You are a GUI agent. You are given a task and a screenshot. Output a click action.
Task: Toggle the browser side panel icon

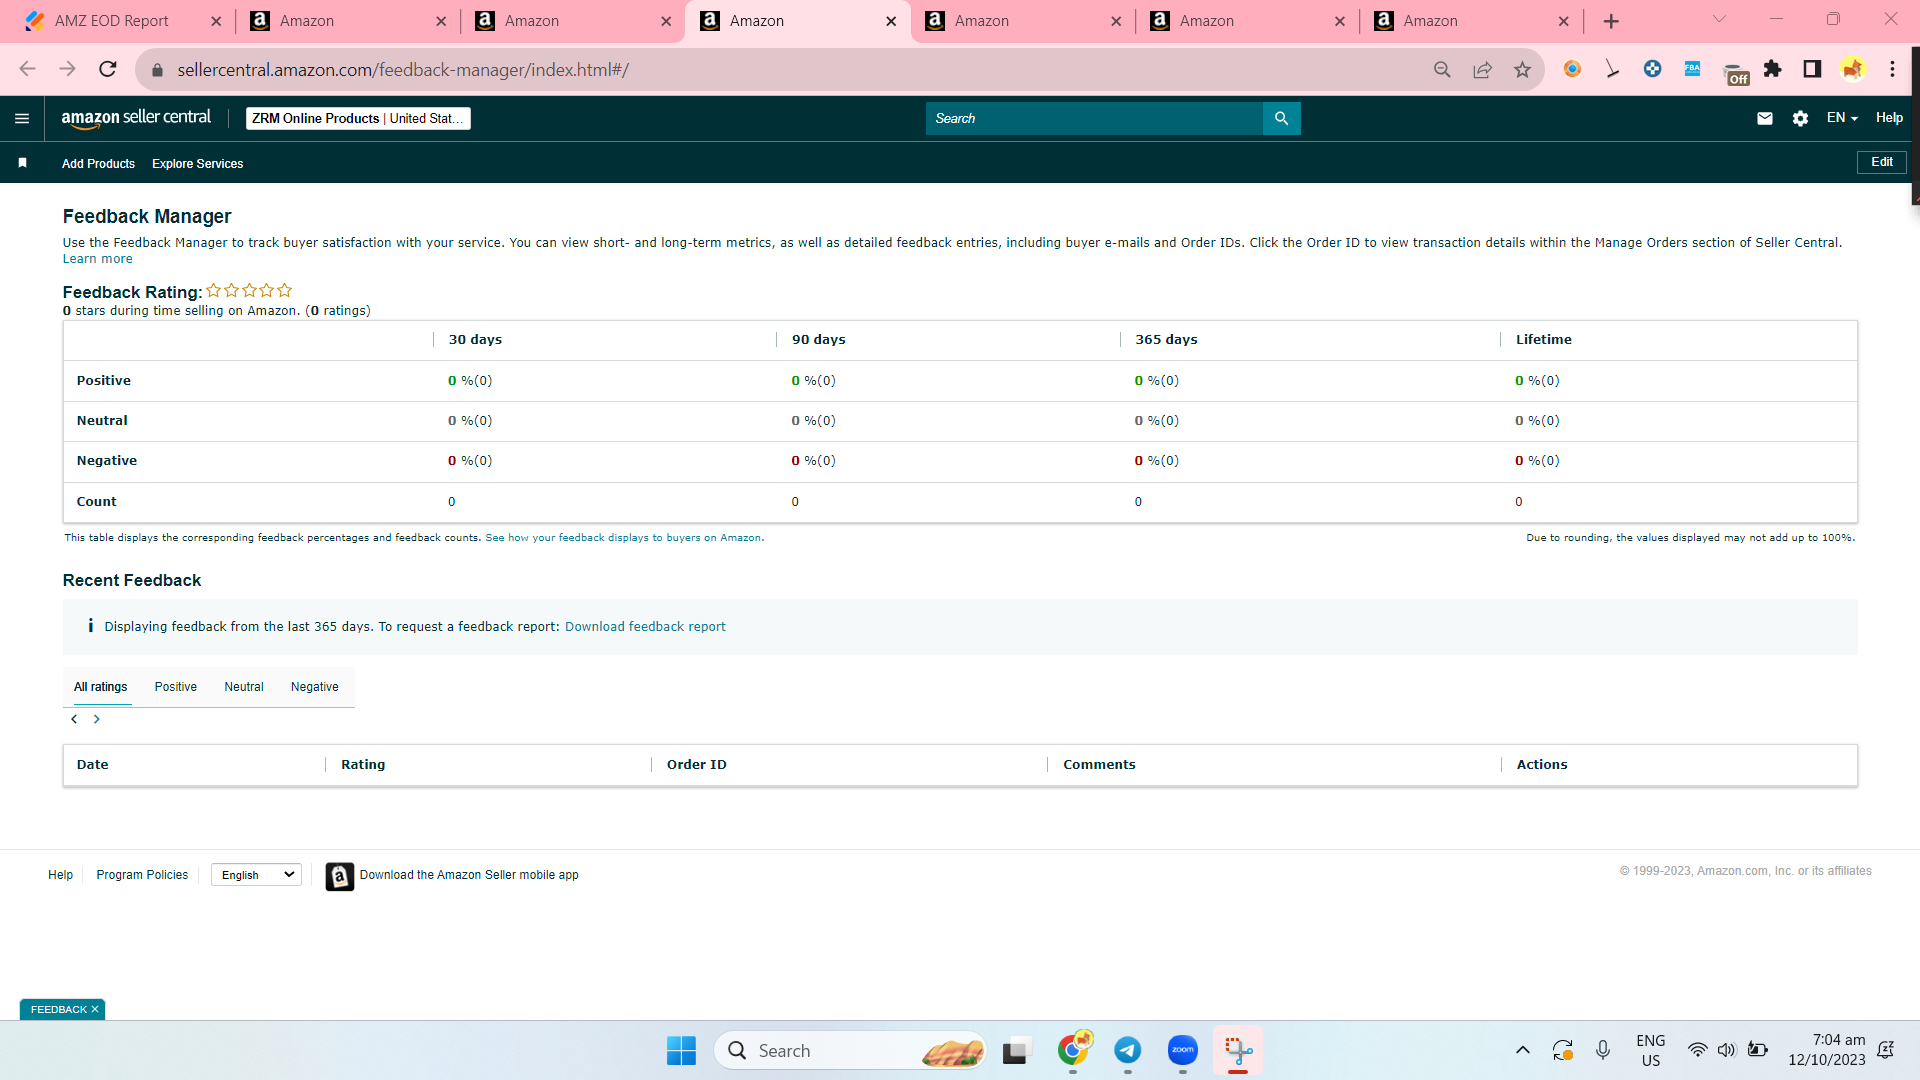pos(1812,69)
